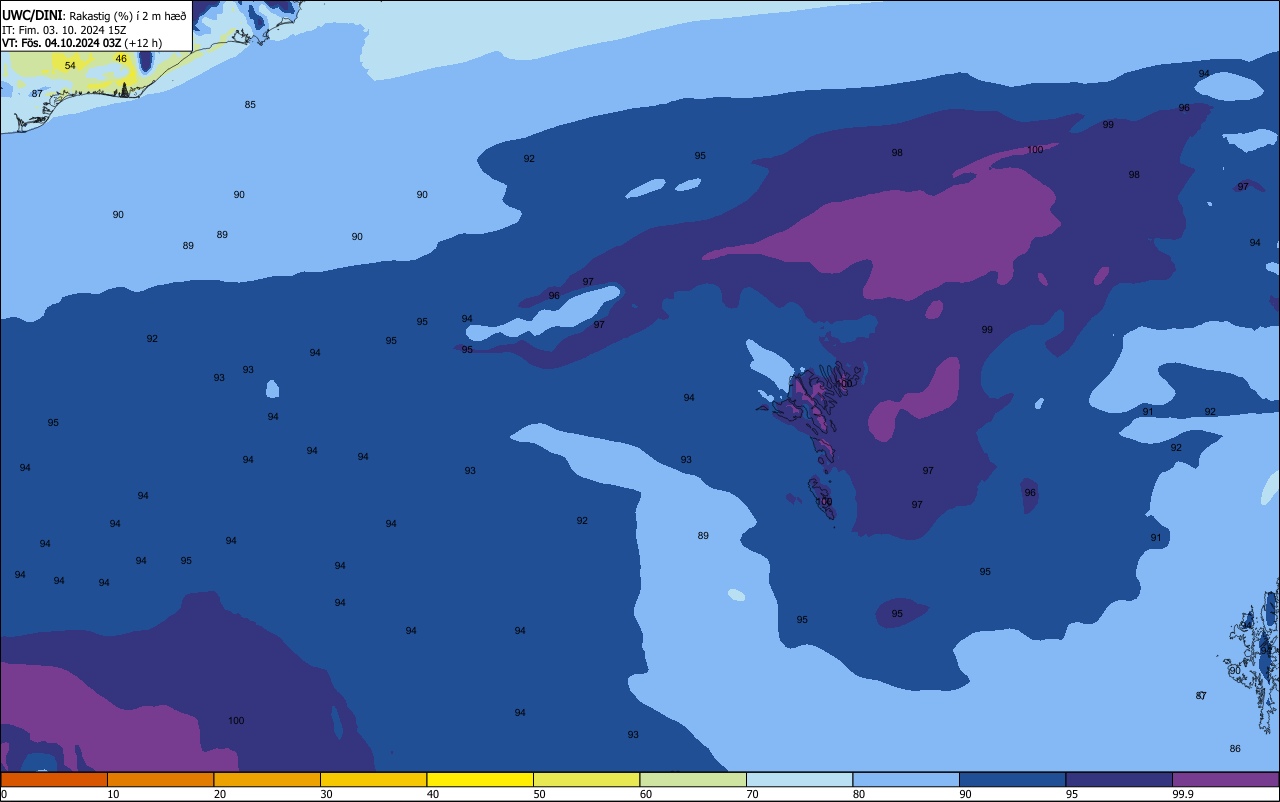
Task: Select the 40–50 bright yellow legend swatch
Action: 480,779
